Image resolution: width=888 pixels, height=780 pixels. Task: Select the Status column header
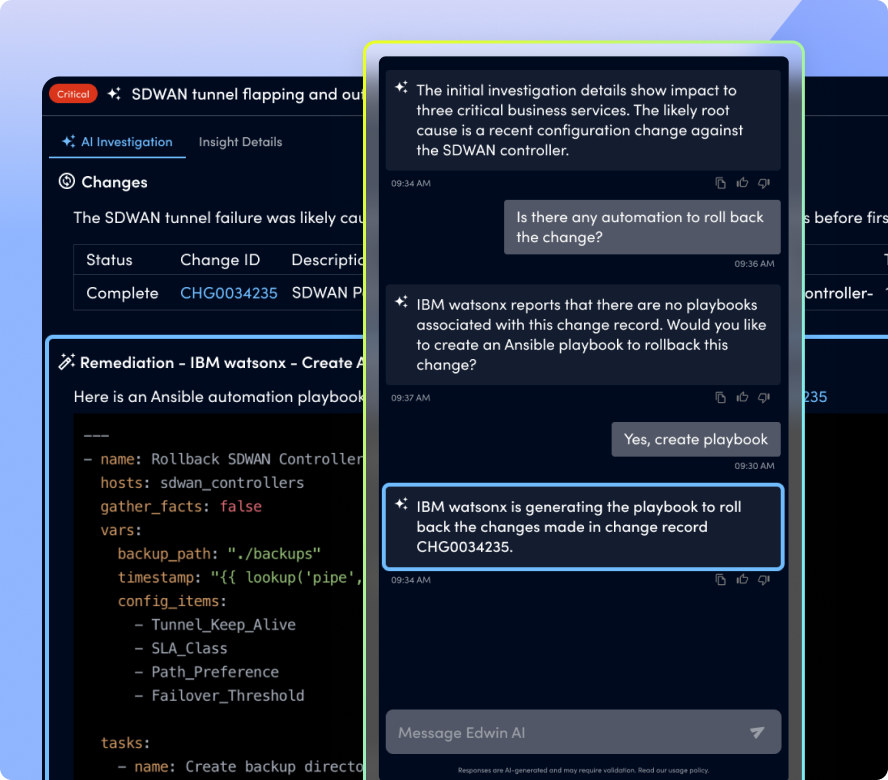click(x=109, y=260)
